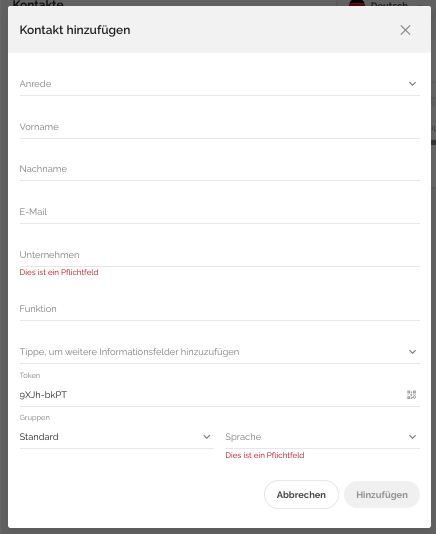Screen dimensions: 436x534
Task: Click the Vorname input field
Action: (220, 127)
